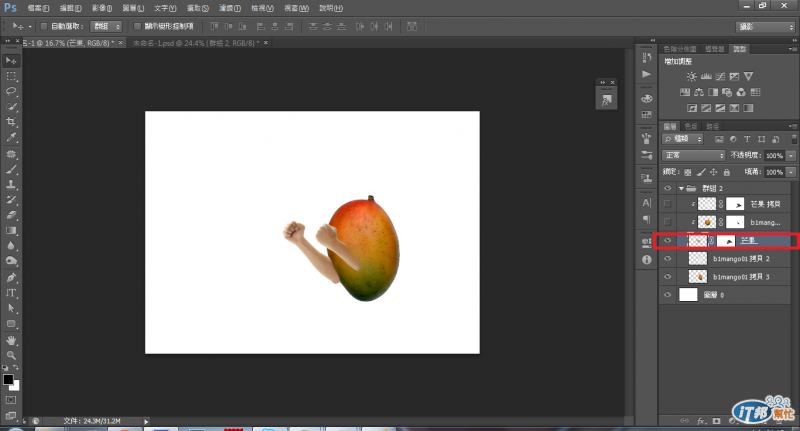800x431 pixels.
Task: Hide the 芒果 layer
Action: [667, 240]
